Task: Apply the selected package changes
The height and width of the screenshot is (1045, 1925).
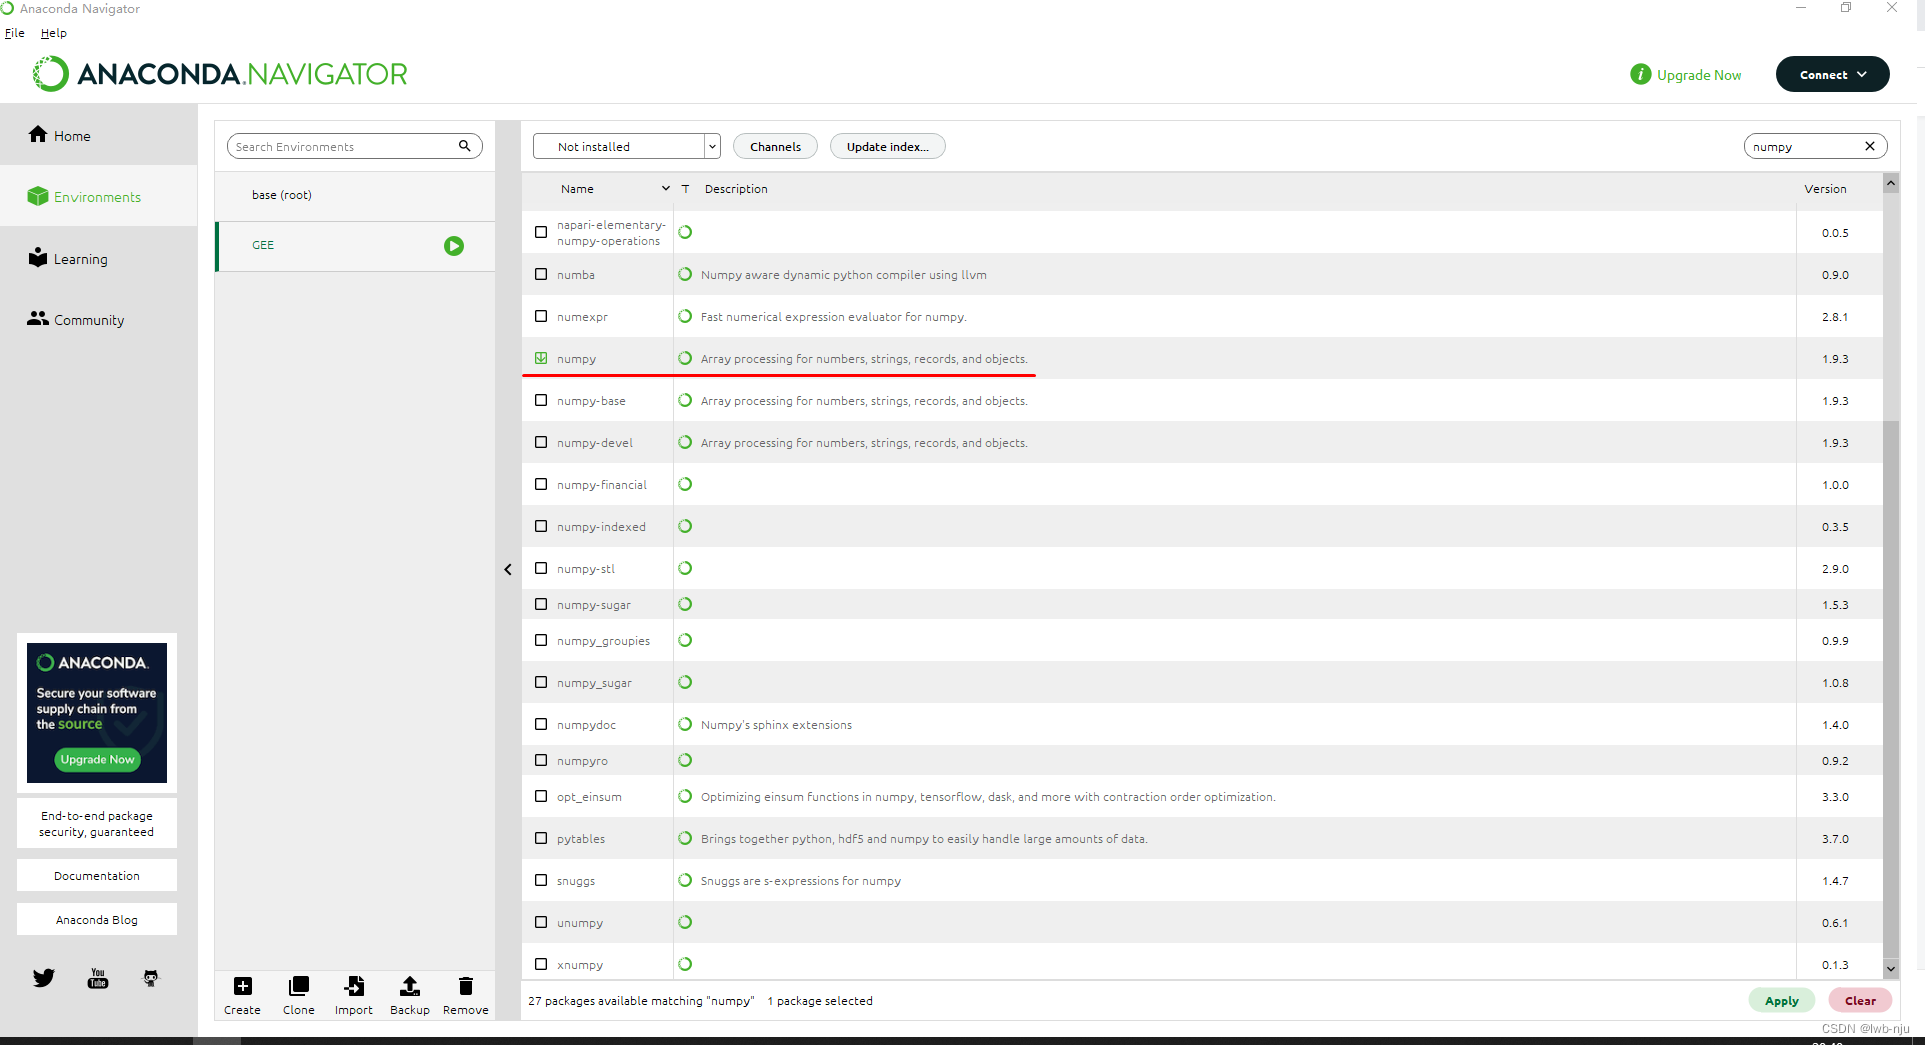Action: (x=1781, y=1000)
